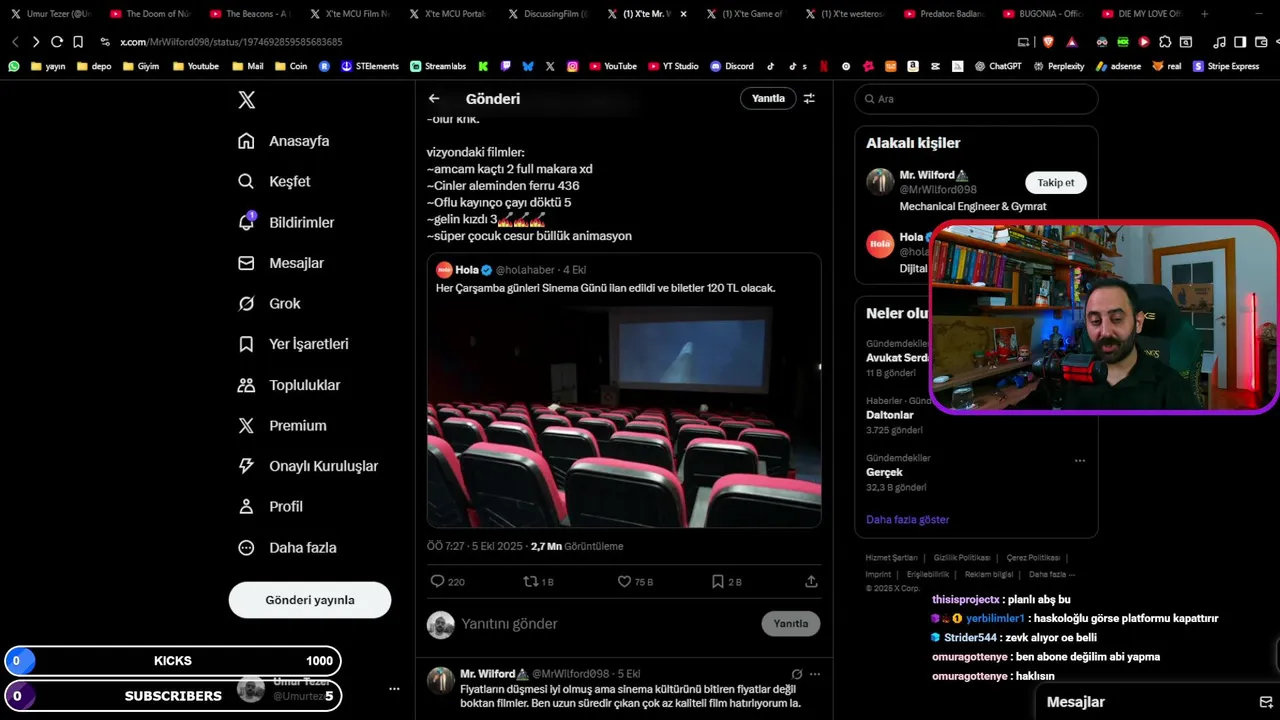Click the share post icon
The image size is (1280, 720).
[811, 581]
